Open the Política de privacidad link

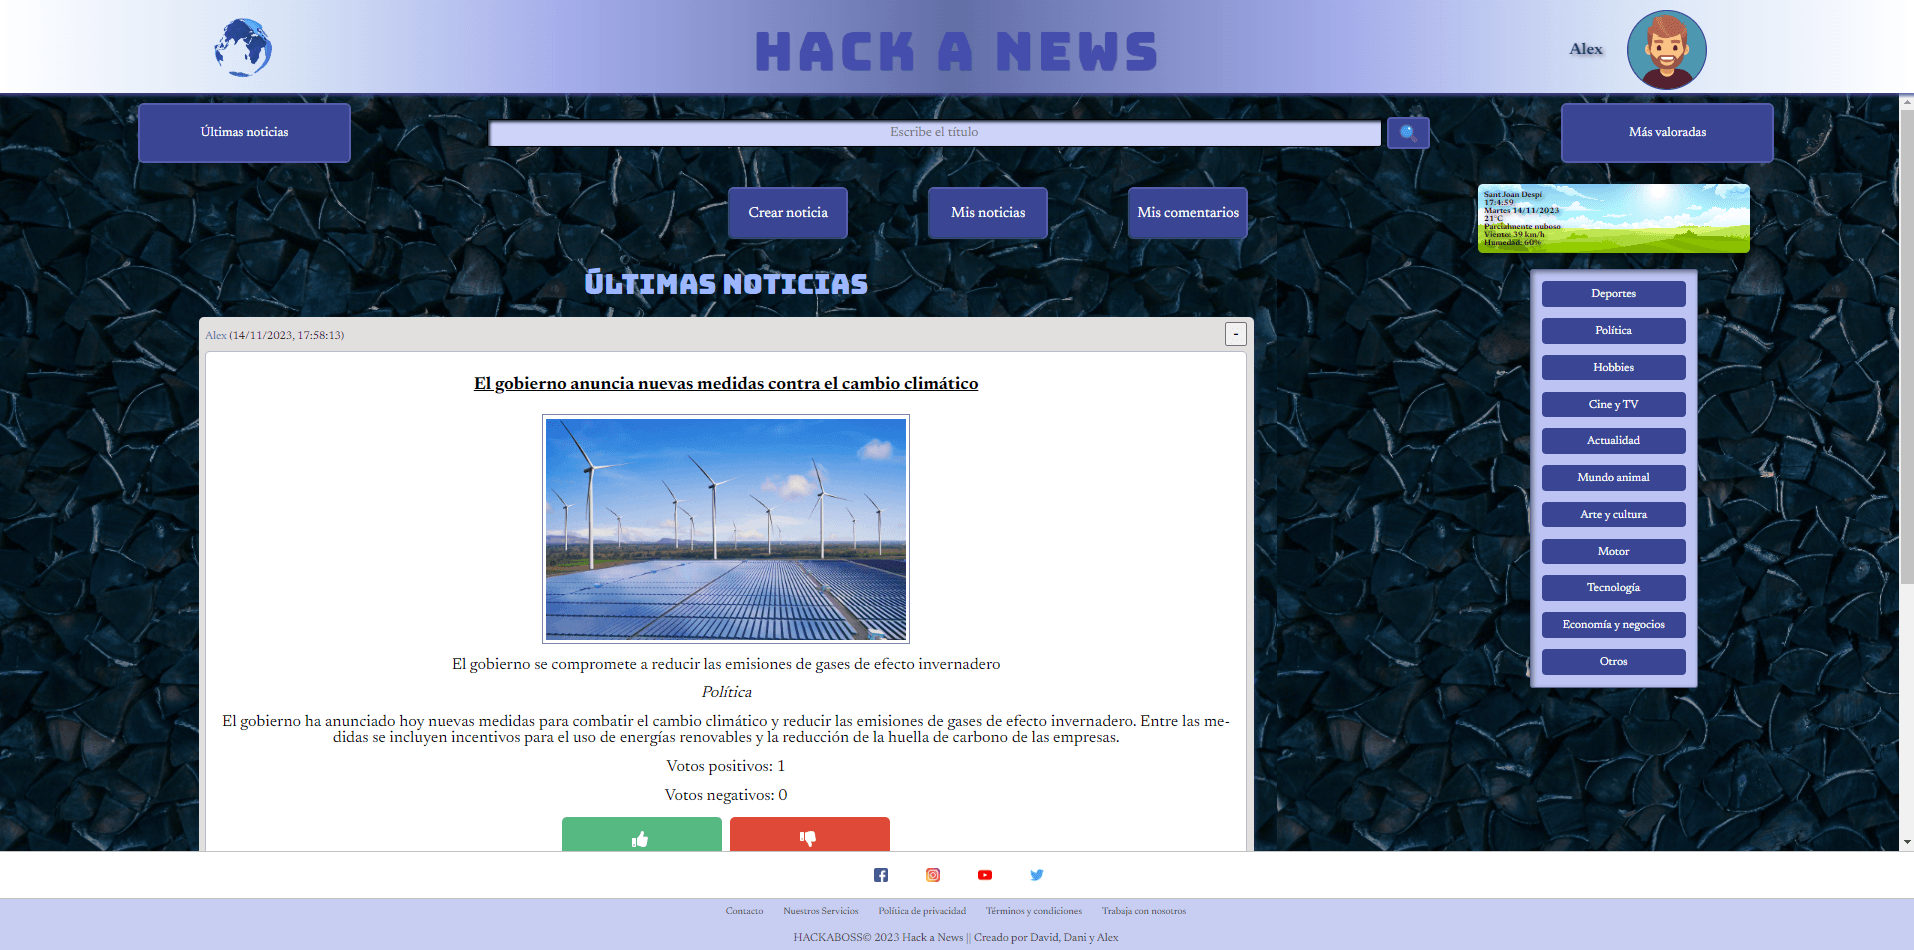[922, 911]
